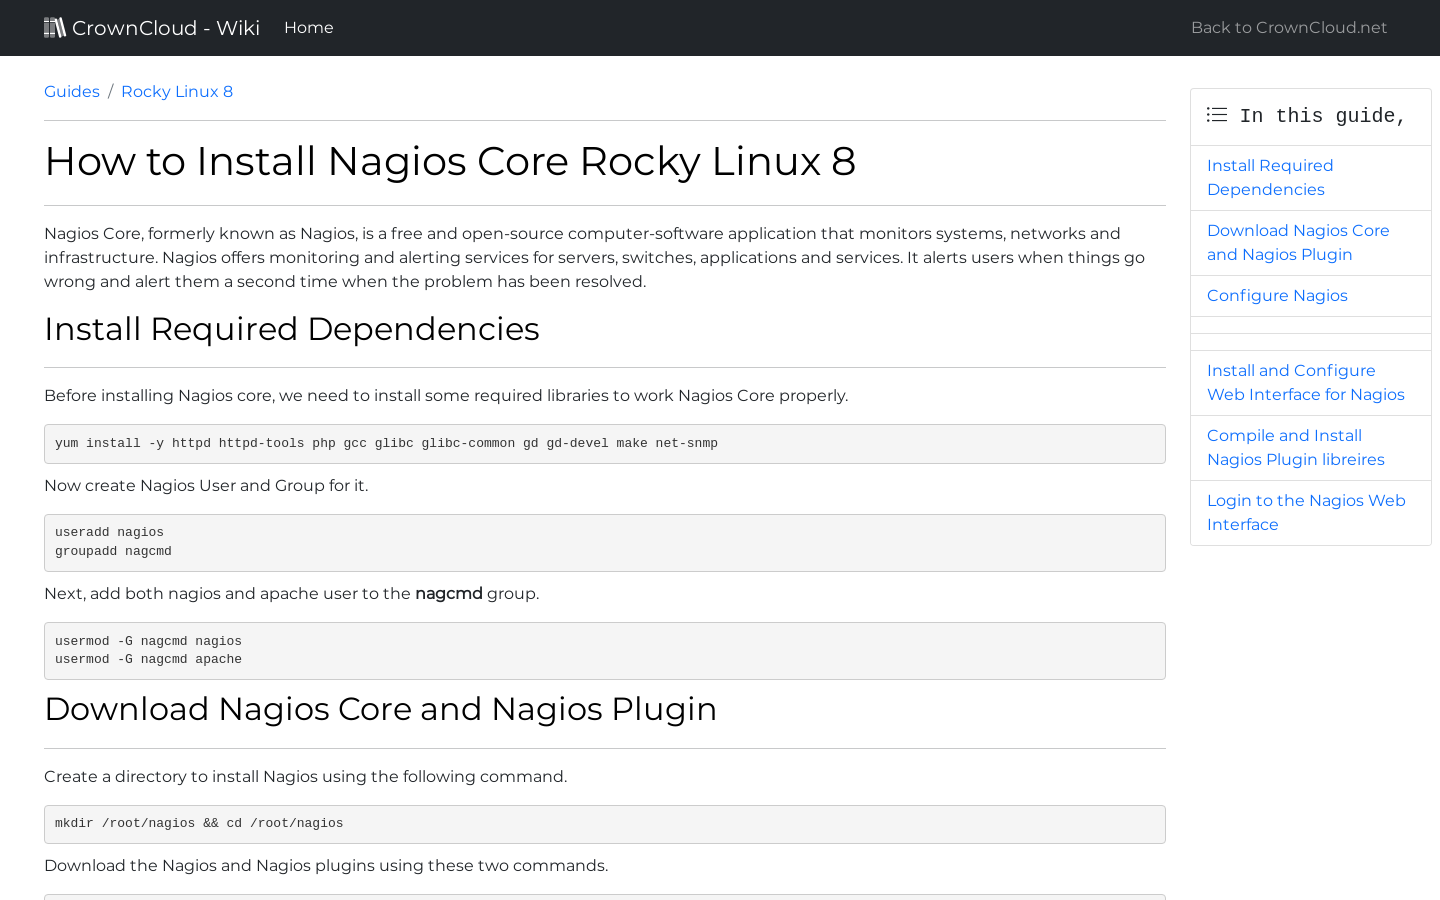Screen dimensions: 1440x900
Task: Open the "Rocky Linux 8" breadcrumb
Action: pyautogui.click(x=176, y=91)
